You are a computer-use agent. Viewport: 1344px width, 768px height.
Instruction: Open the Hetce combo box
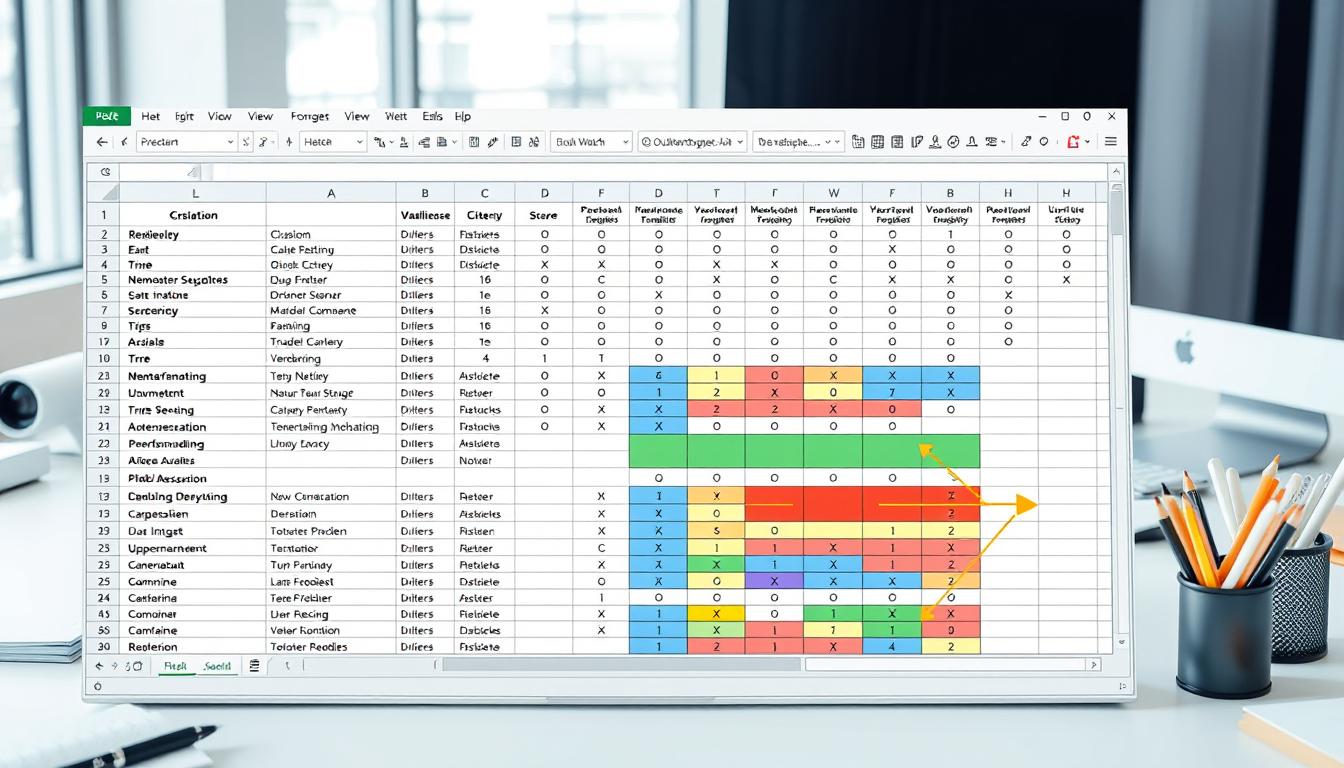click(333, 142)
